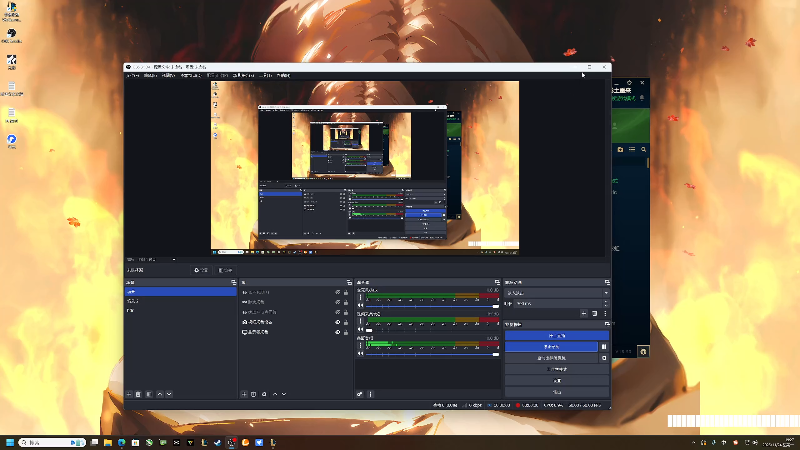Pause recording with the pause icon
Screen dimensions: 800x450
[x=604, y=347]
